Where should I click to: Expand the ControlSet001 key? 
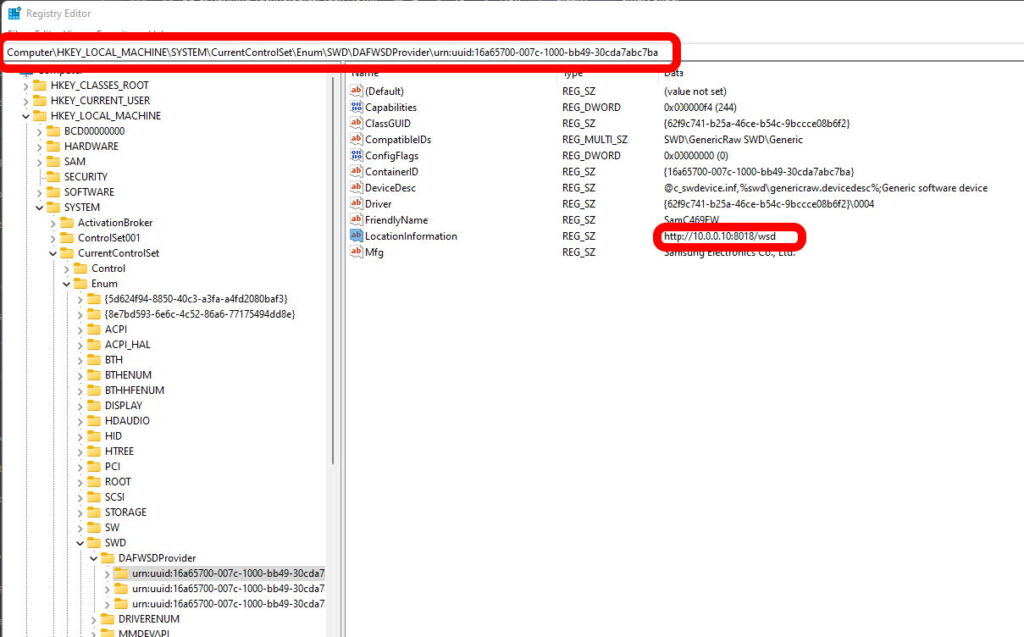(x=53, y=238)
